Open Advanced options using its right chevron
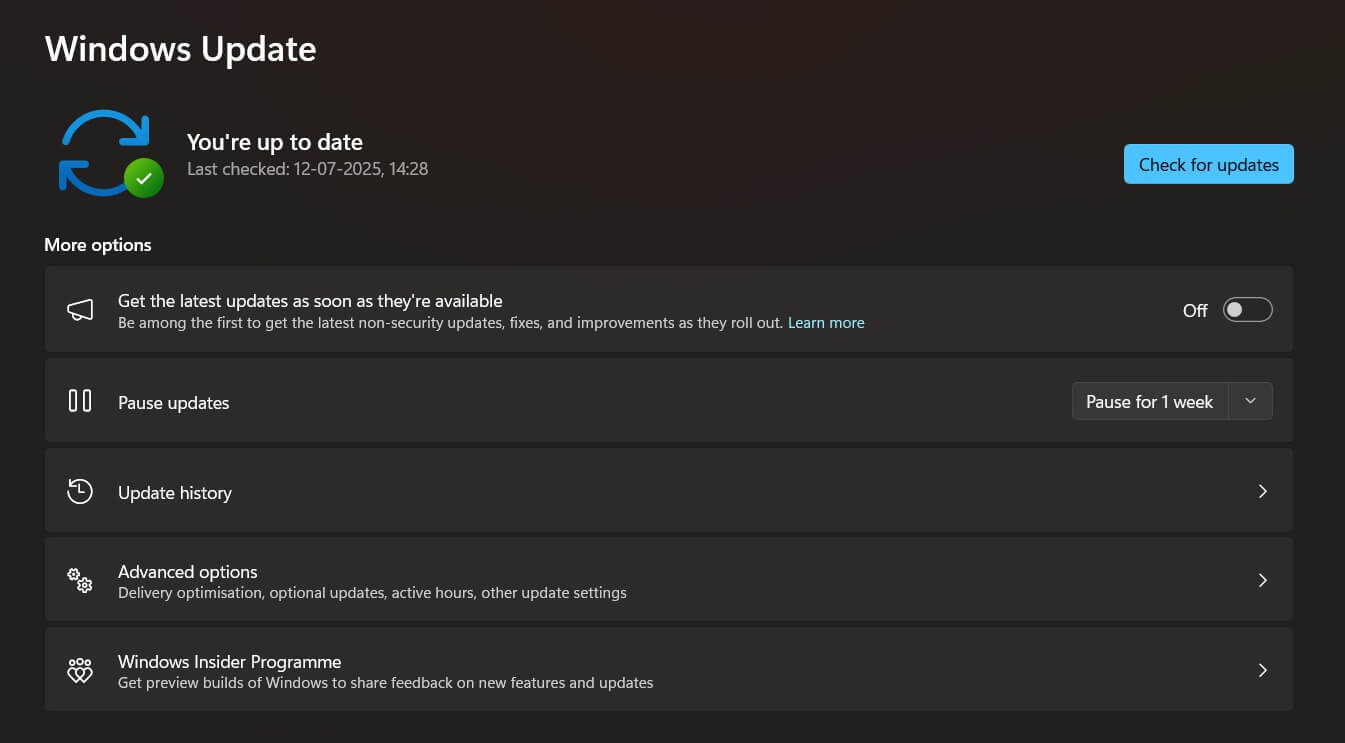The image size is (1345, 743). [1262, 581]
